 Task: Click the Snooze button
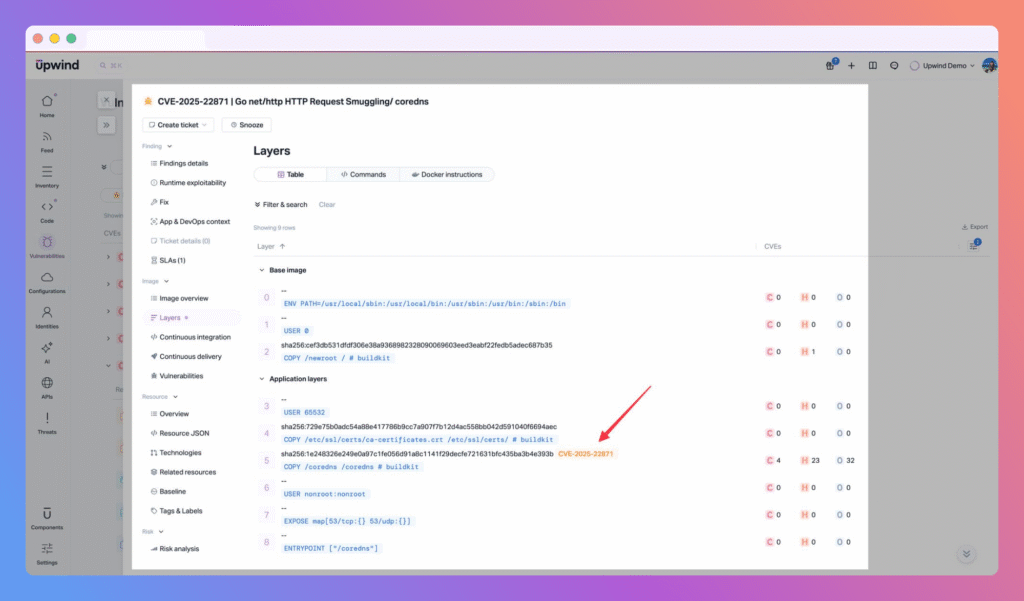[246, 125]
